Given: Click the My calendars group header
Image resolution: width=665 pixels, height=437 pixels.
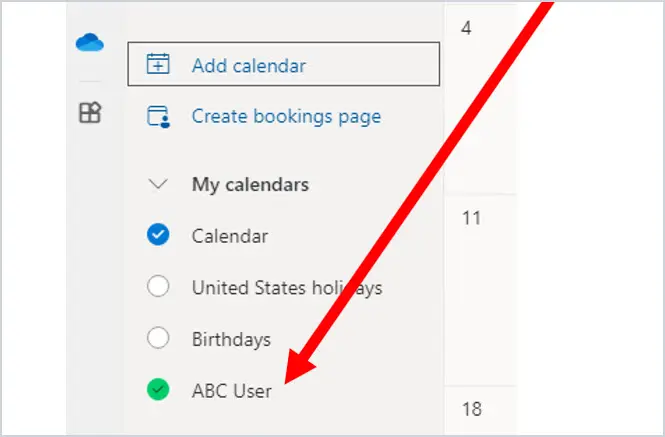Looking at the screenshot, I should pos(250,185).
